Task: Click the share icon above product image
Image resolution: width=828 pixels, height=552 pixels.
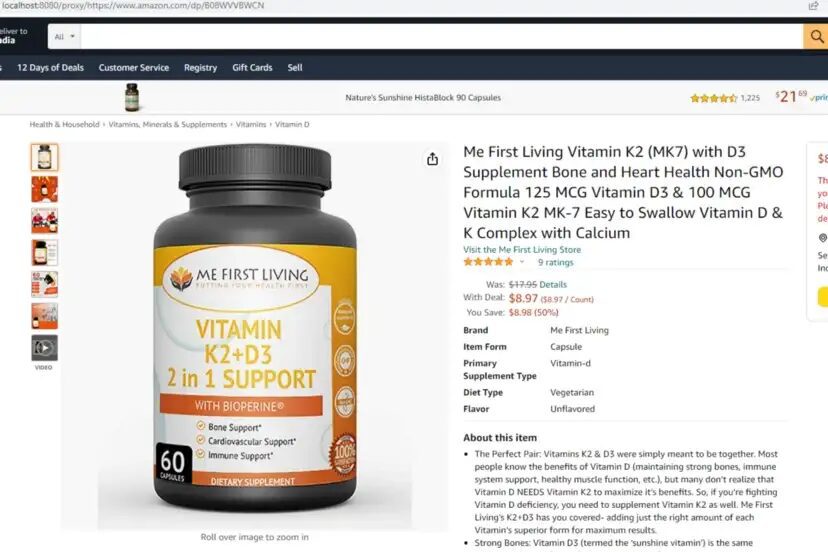Action: point(432,159)
